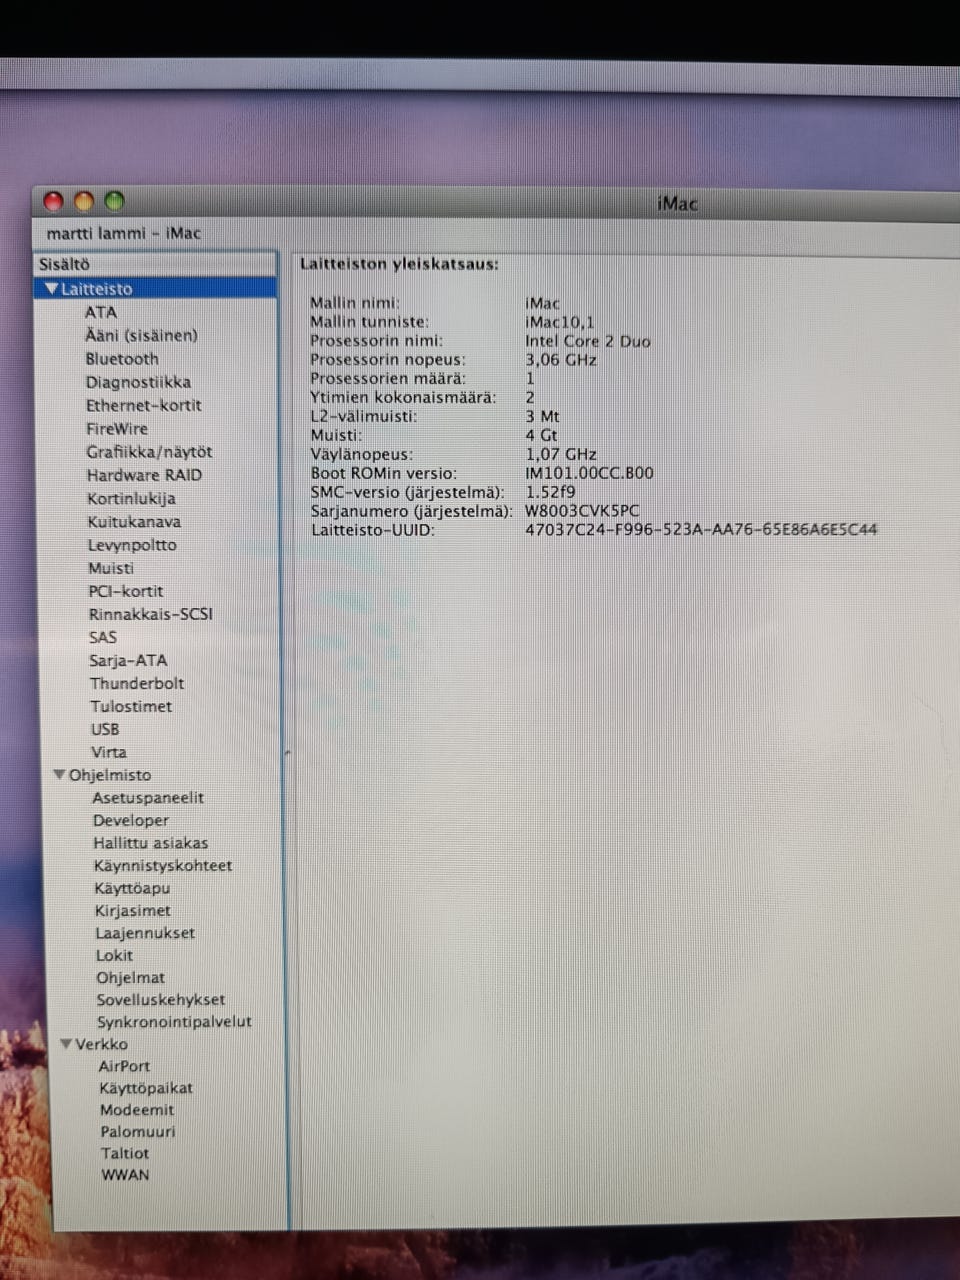Click Intel Core 2 Duo value
Screen dimensions: 960x1280
588,341
